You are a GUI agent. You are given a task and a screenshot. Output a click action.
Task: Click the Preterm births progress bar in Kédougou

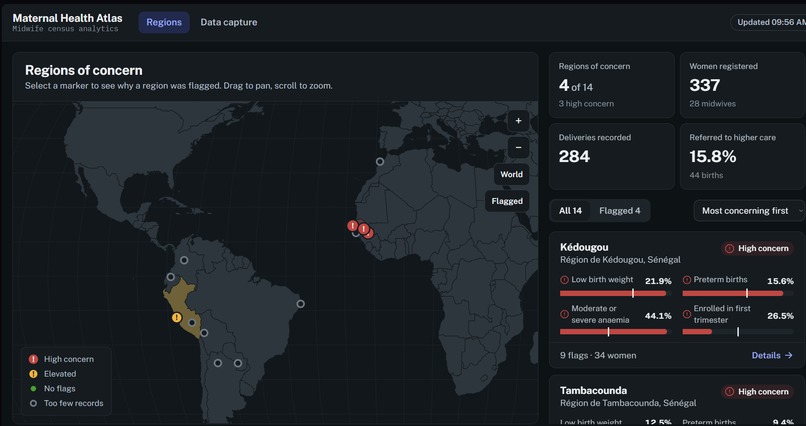738,293
